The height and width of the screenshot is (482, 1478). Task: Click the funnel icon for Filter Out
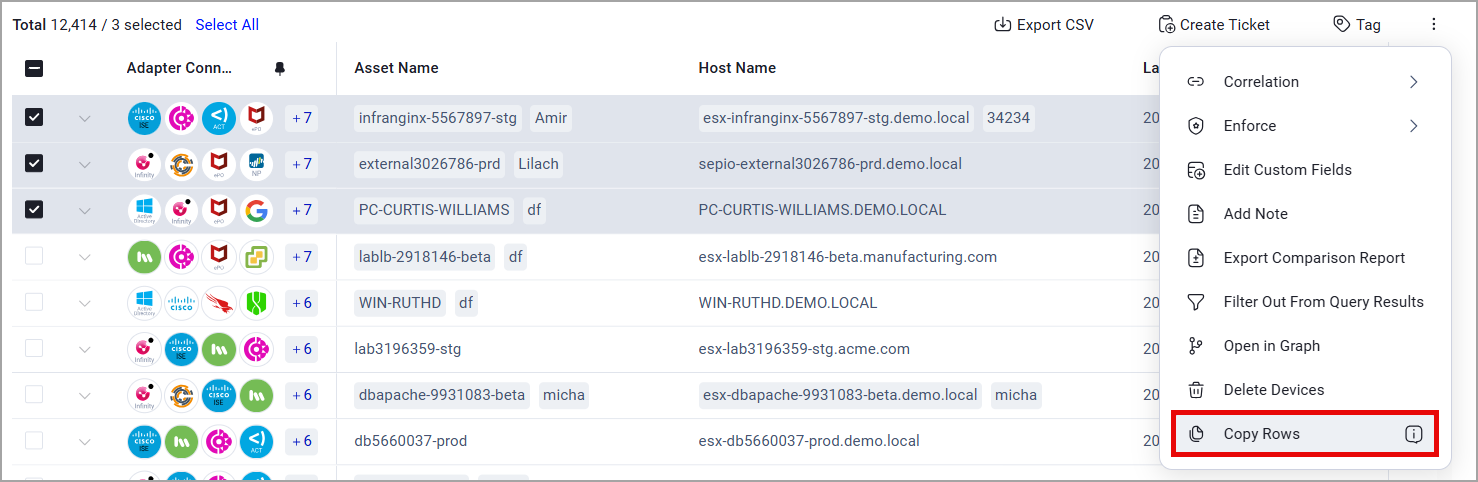pos(1195,302)
